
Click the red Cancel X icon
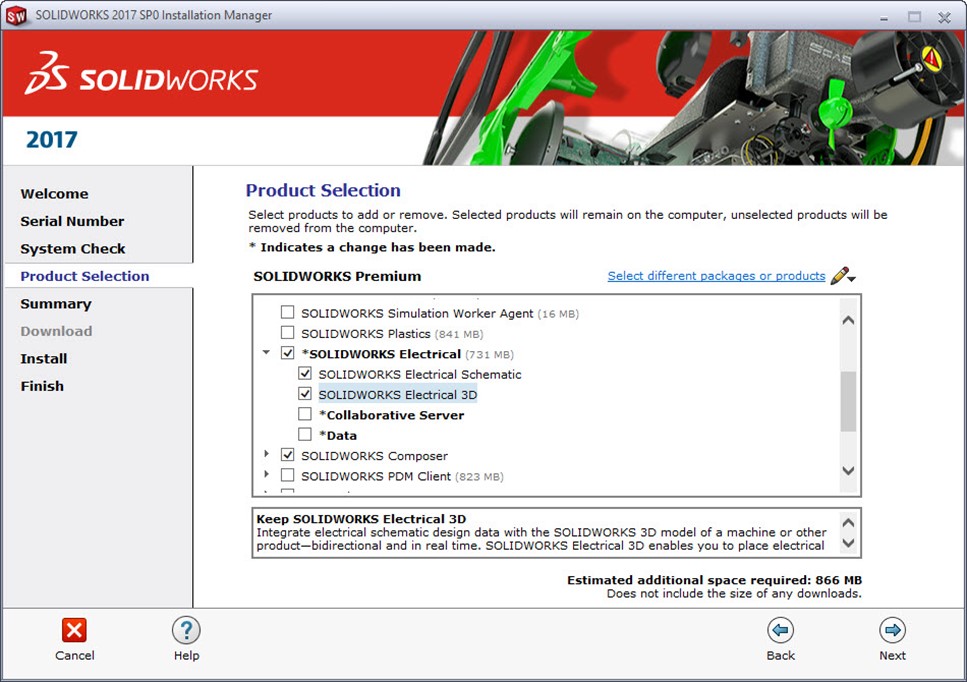(74, 629)
